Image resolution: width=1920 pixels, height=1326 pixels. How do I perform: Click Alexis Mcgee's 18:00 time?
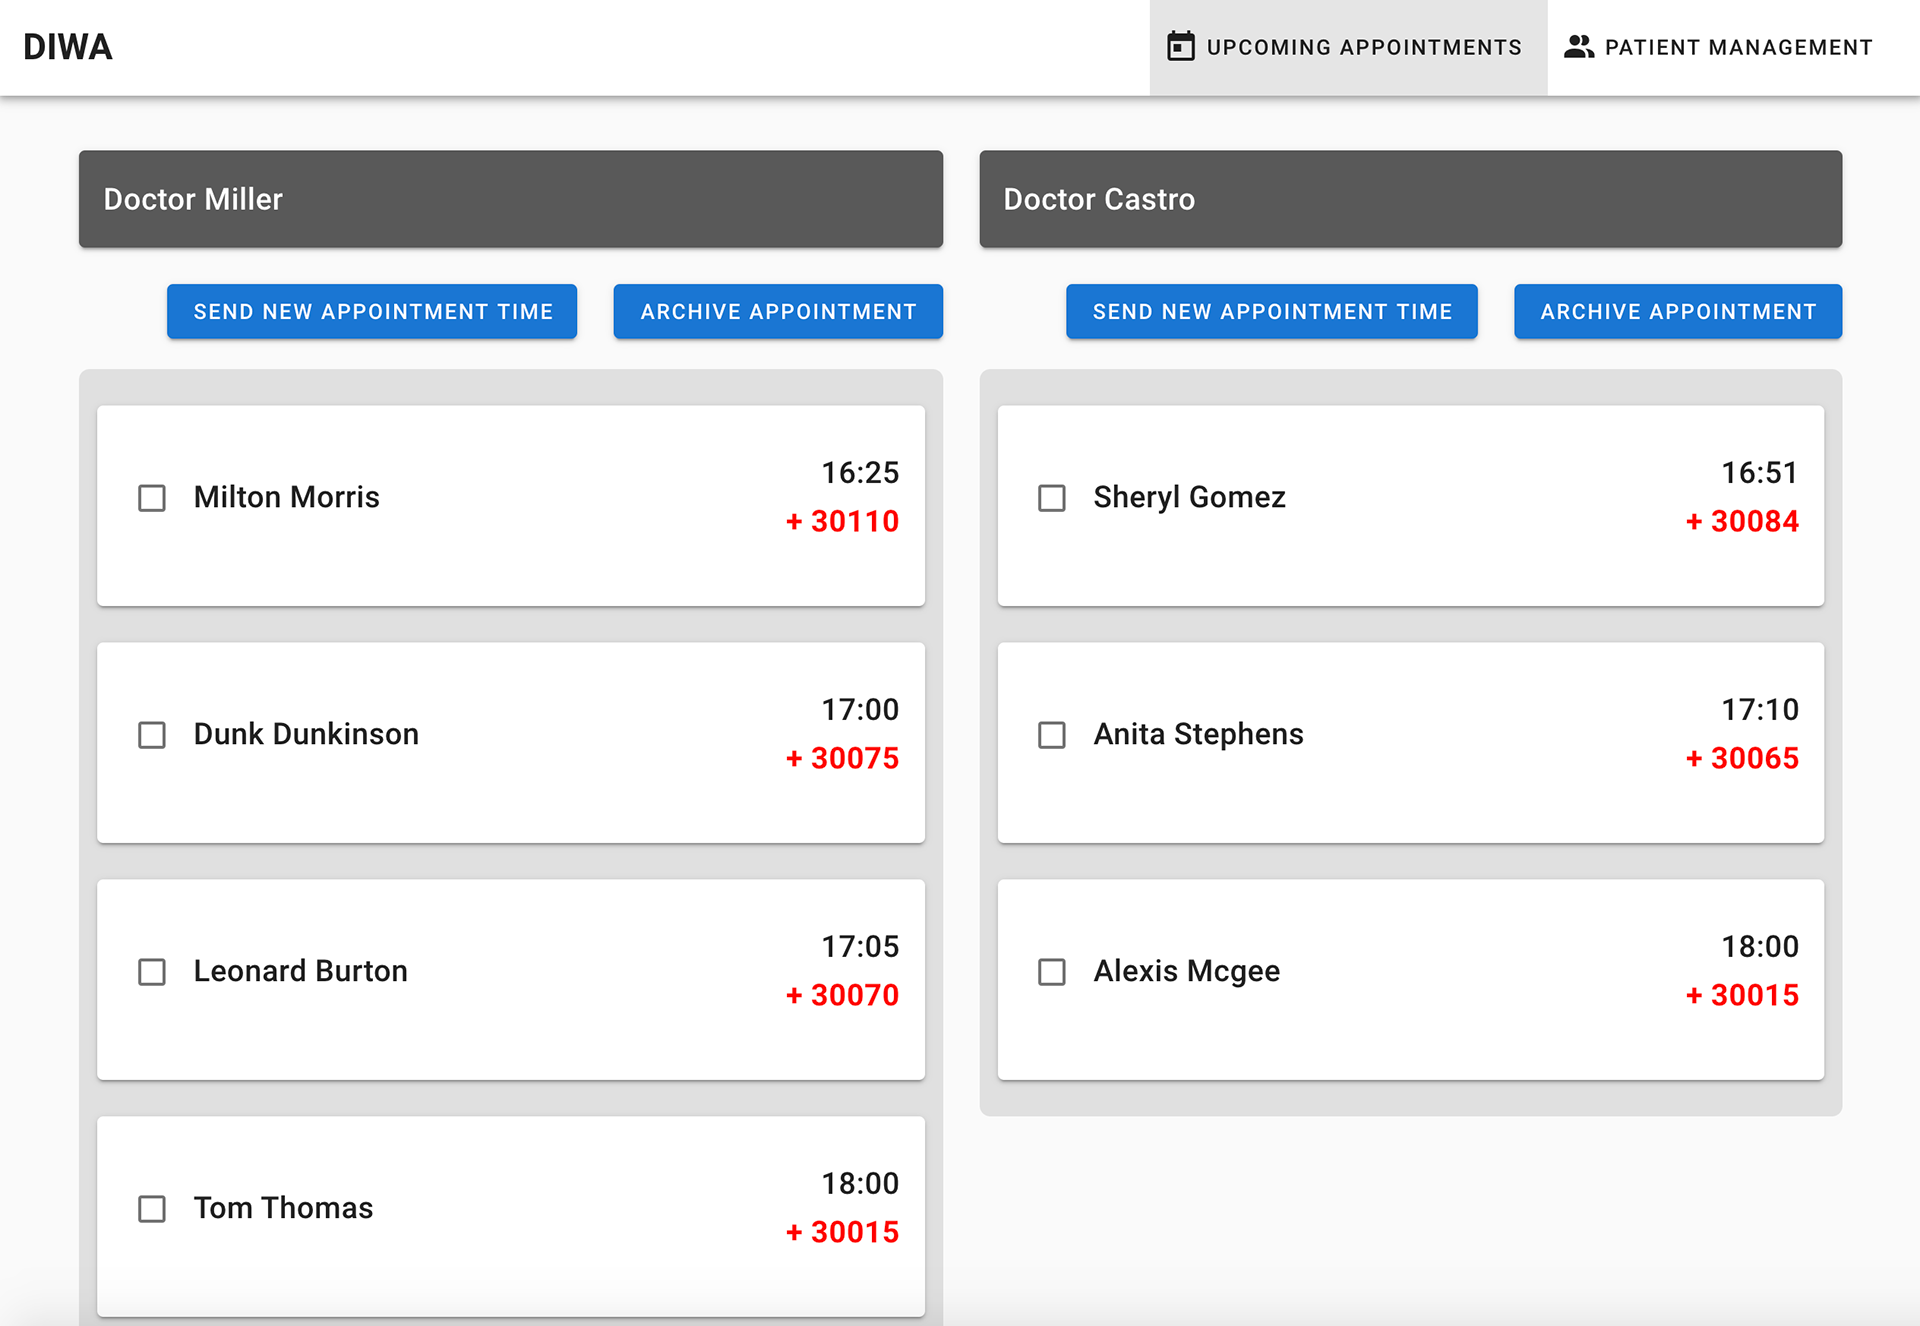pyautogui.click(x=1760, y=946)
